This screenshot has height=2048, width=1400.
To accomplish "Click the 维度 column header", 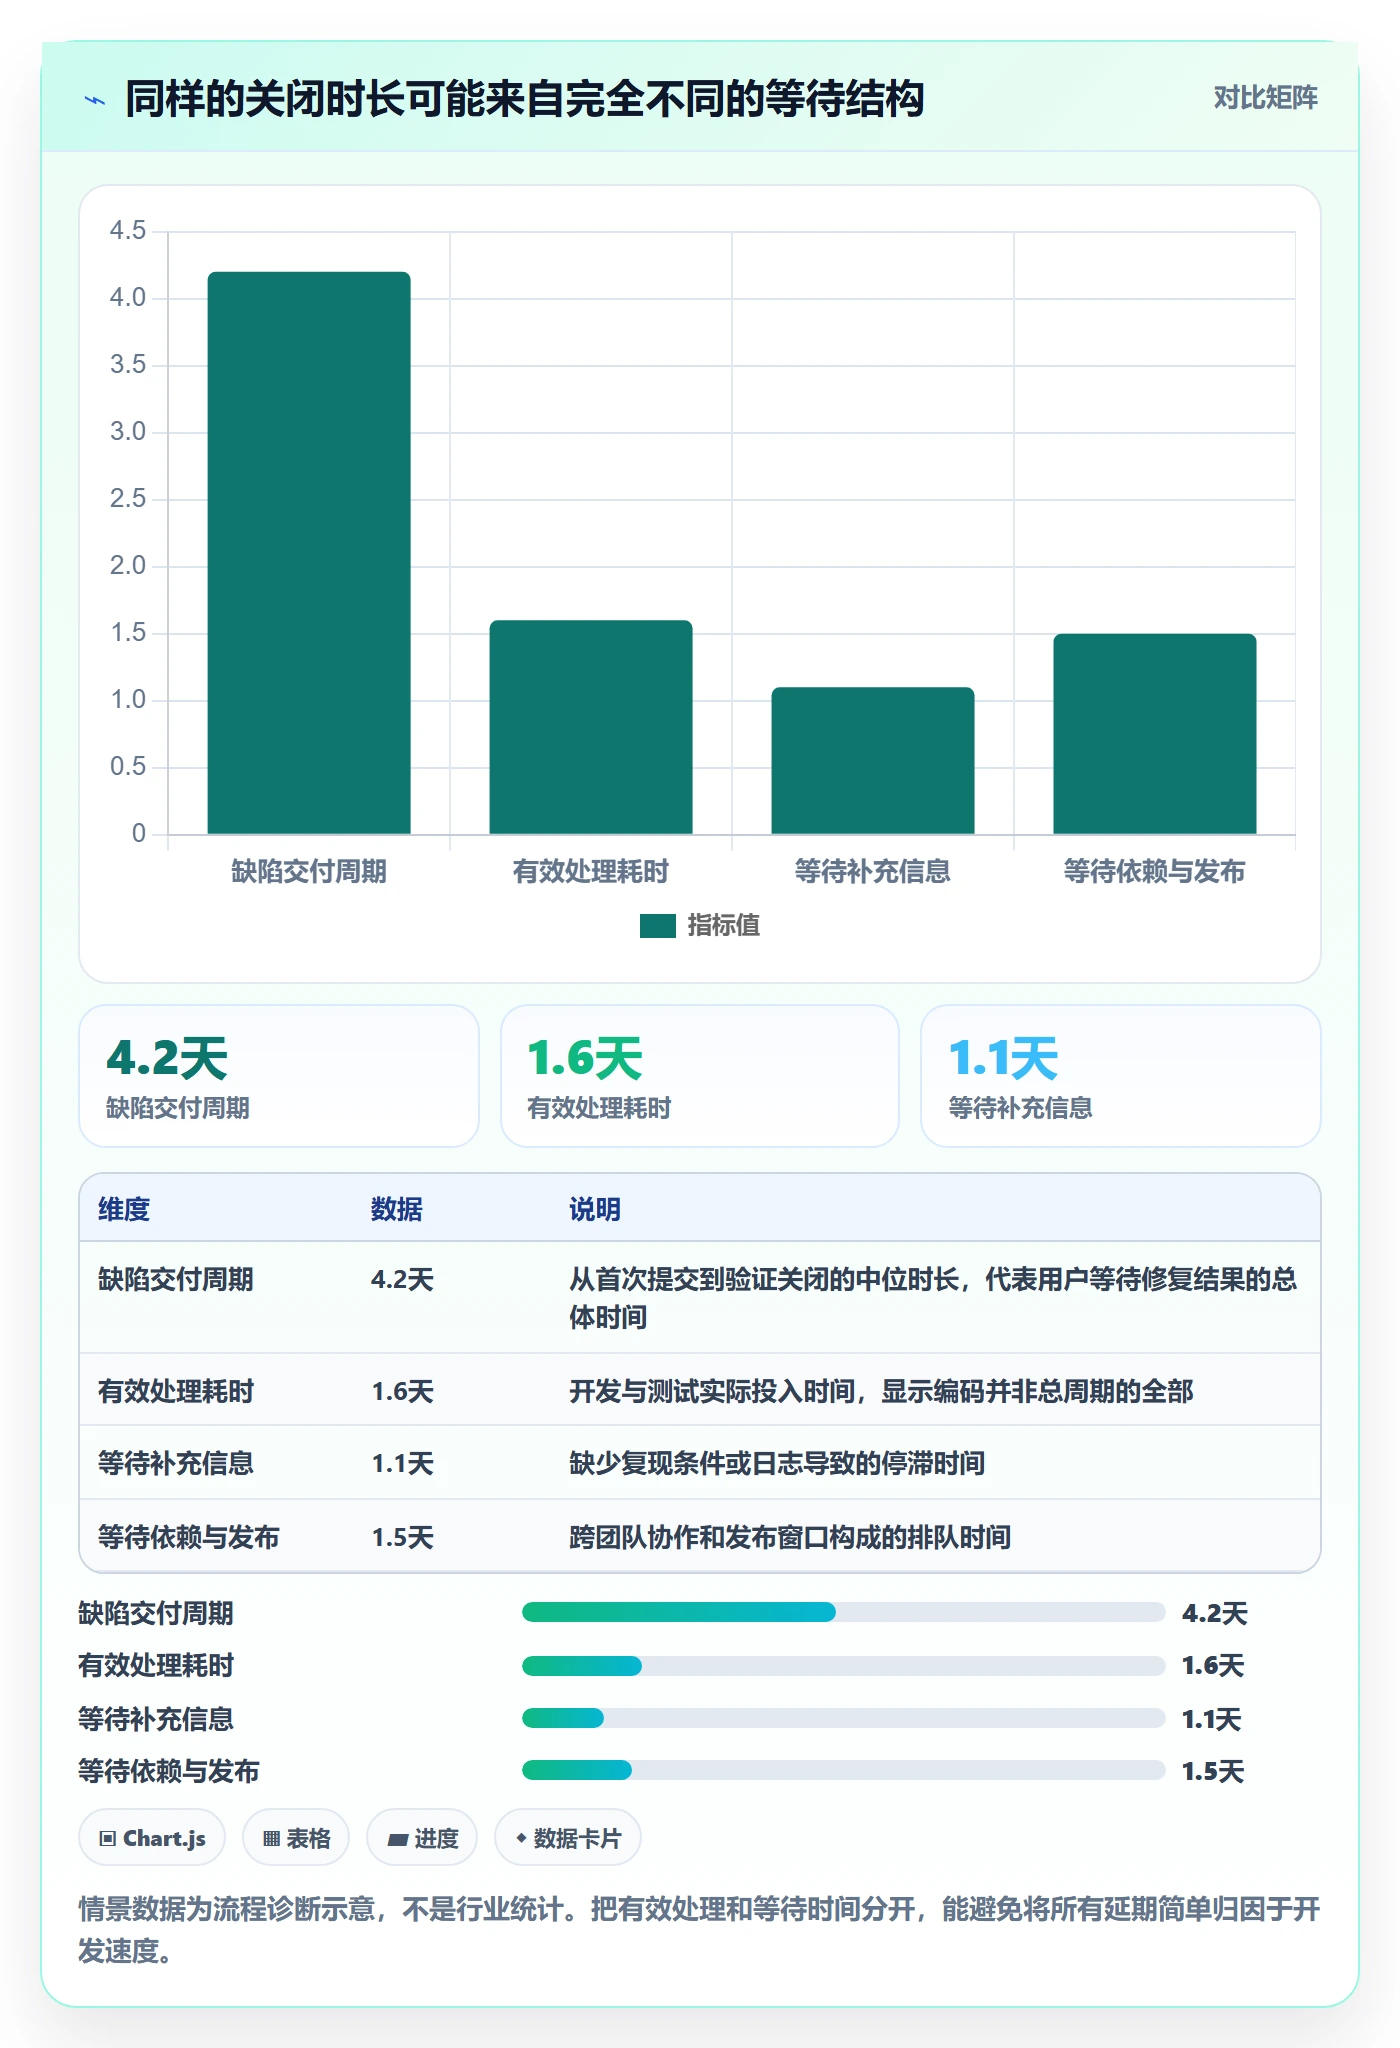I will 124,1209.
